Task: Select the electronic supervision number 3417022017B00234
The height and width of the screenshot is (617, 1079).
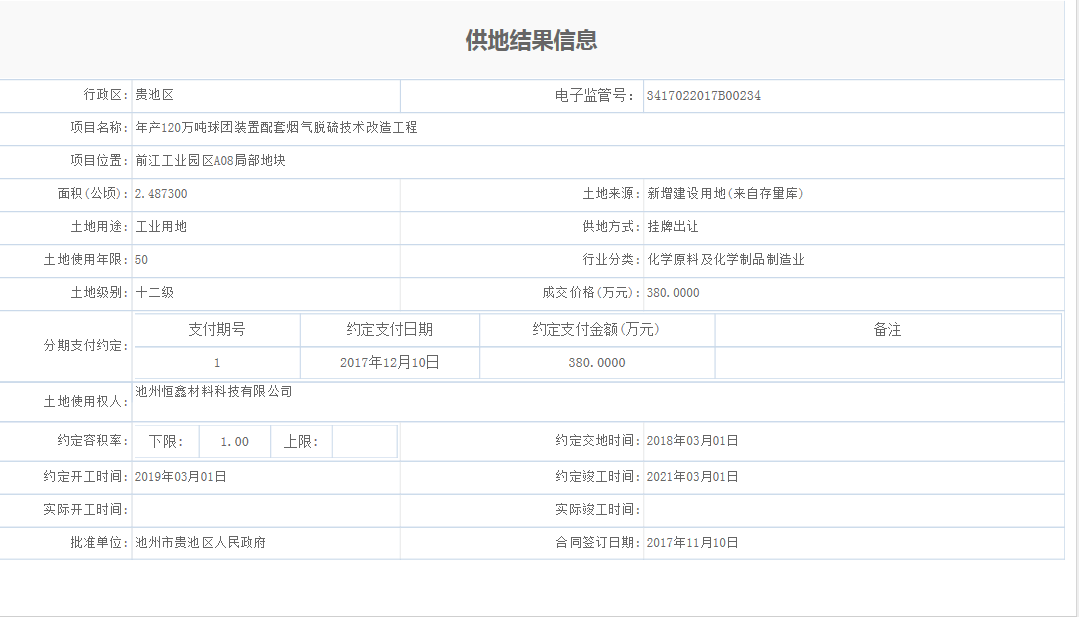Action: (x=704, y=96)
